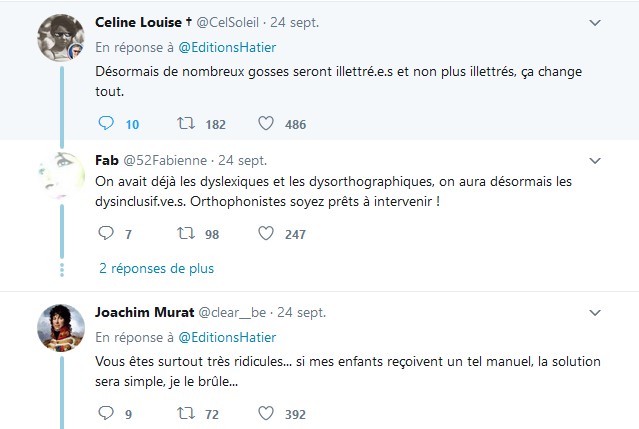Like Celine Louise's tweet with 486 likes

[266, 123]
